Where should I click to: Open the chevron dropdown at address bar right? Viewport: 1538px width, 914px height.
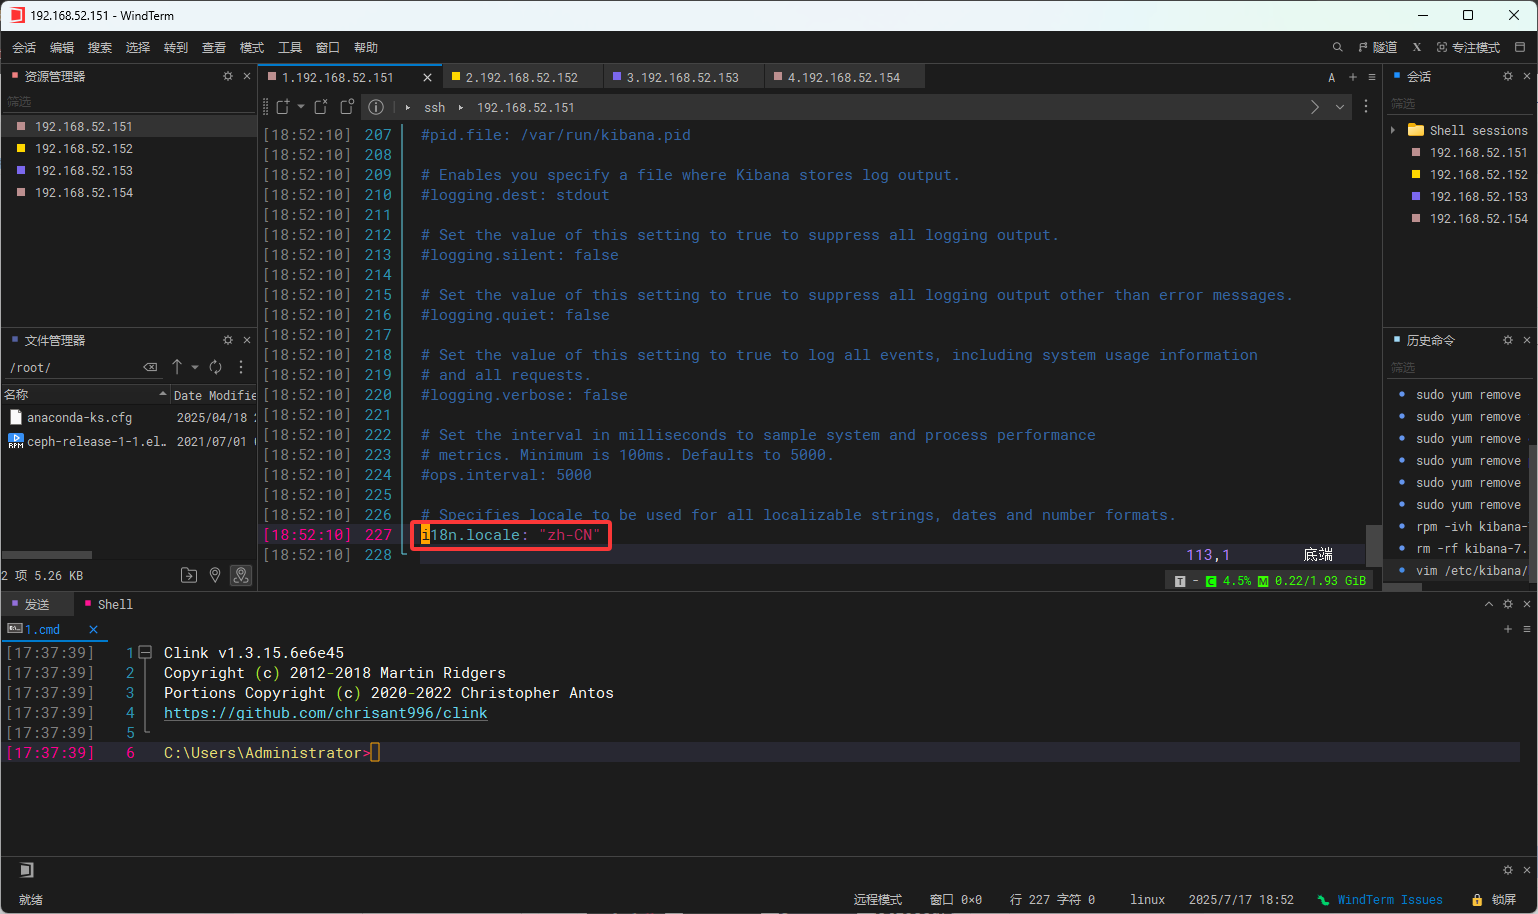click(x=1339, y=107)
